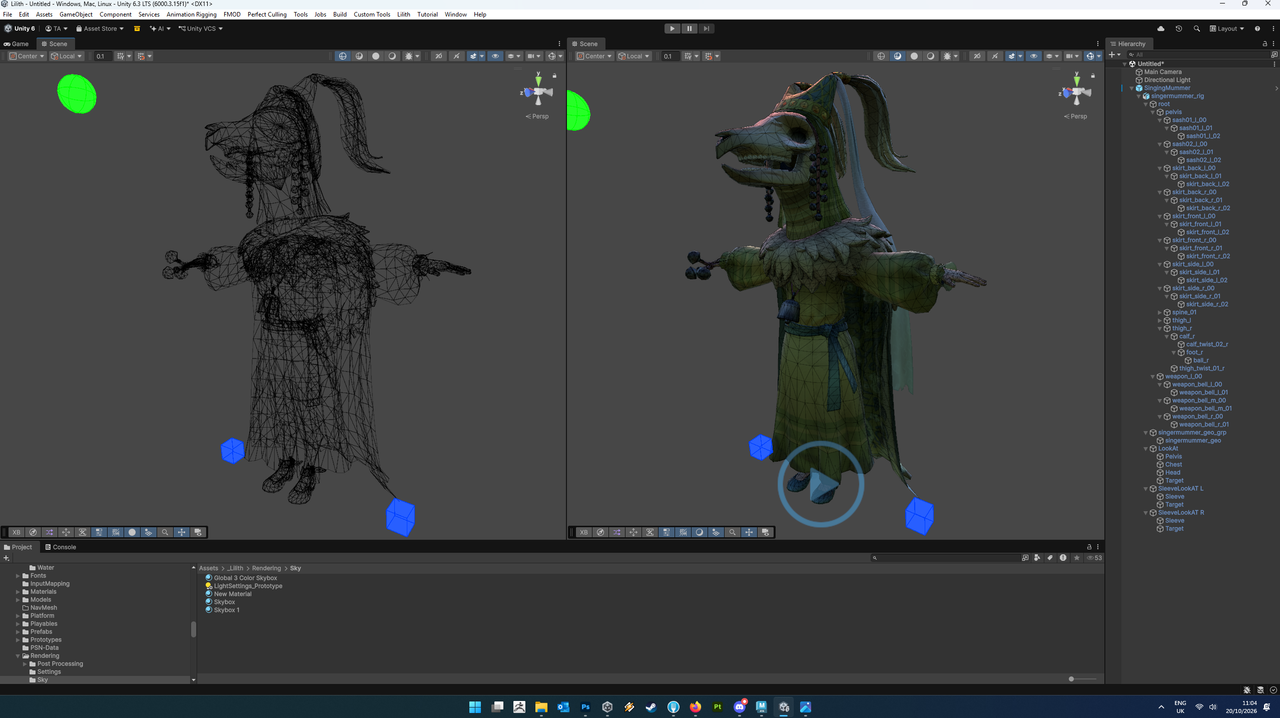Viewport: 1280px width, 718px height.
Task: Select white sphere tool in left Scene toolbar
Action: pyautogui.click(x=132, y=532)
